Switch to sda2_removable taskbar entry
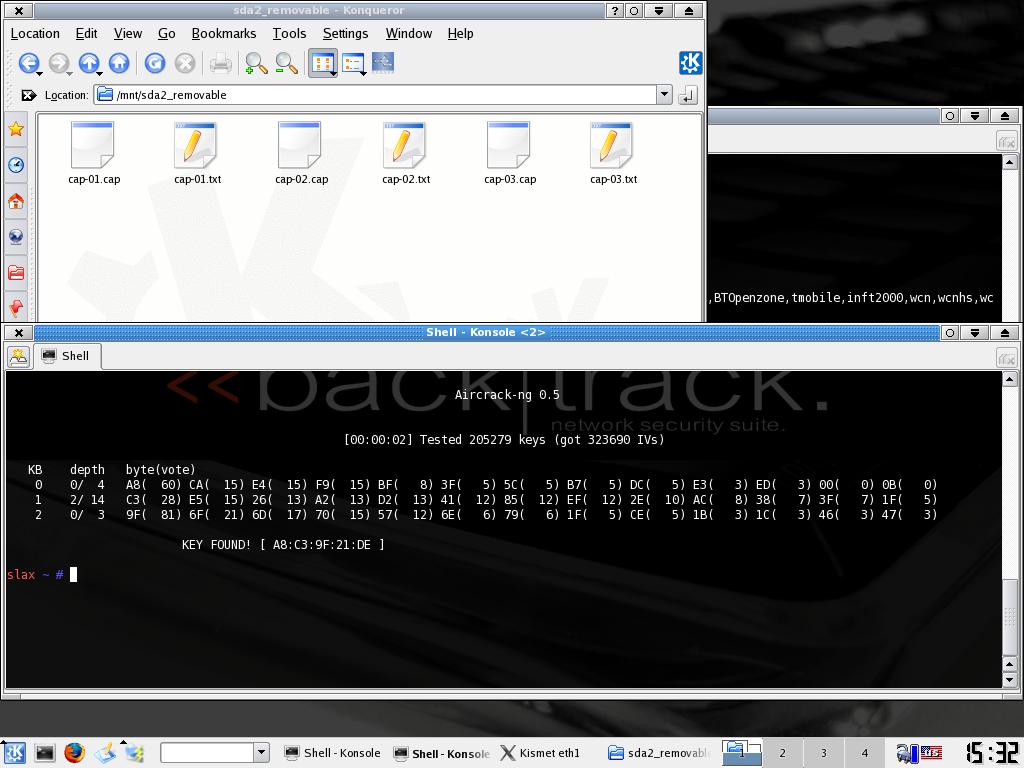1024x768 pixels. pyautogui.click(x=660, y=753)
